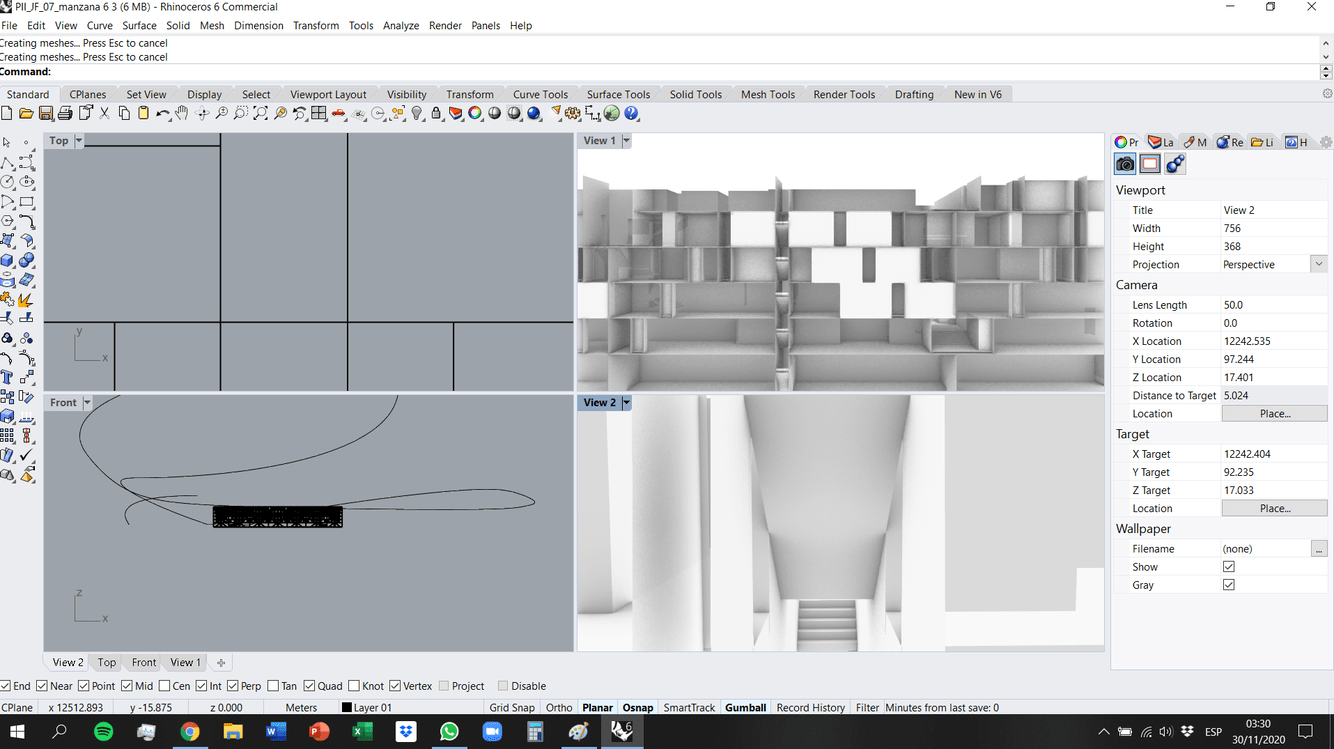Disable the End osnap checkbox
Image resolution: width=1334 pixels, height=749 pixels.
click(6, 685)
